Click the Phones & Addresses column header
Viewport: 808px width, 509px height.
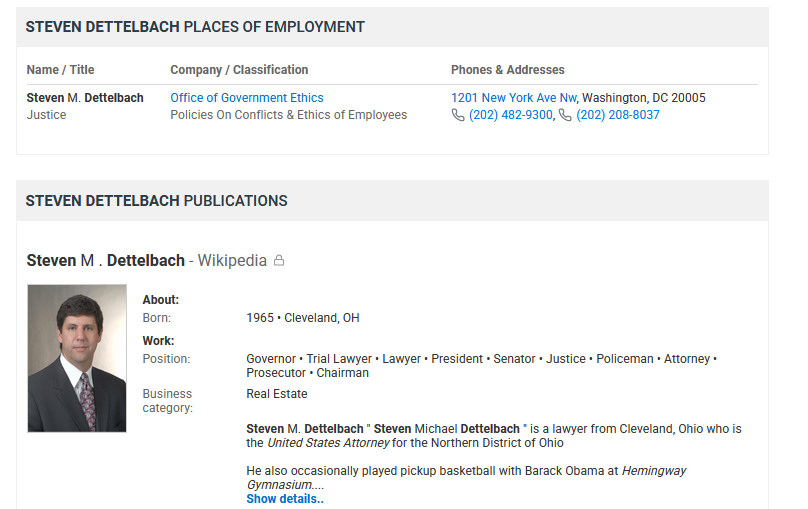[x=508, y=70]
